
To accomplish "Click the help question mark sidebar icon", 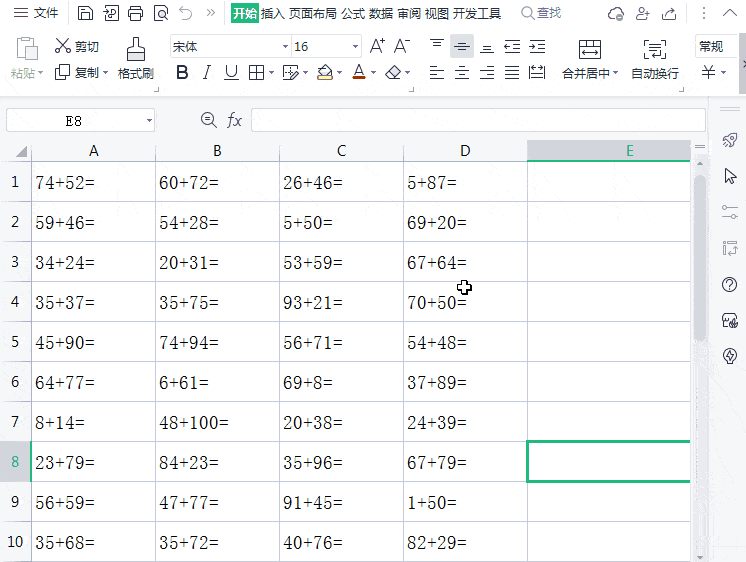I will pyautogui.click(x=729, y=285).
